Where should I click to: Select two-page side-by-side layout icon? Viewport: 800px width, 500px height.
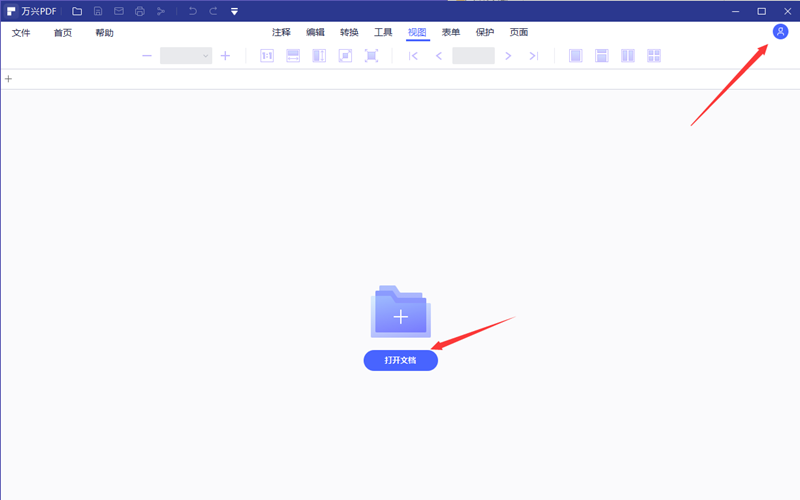(x=628, y=56)
